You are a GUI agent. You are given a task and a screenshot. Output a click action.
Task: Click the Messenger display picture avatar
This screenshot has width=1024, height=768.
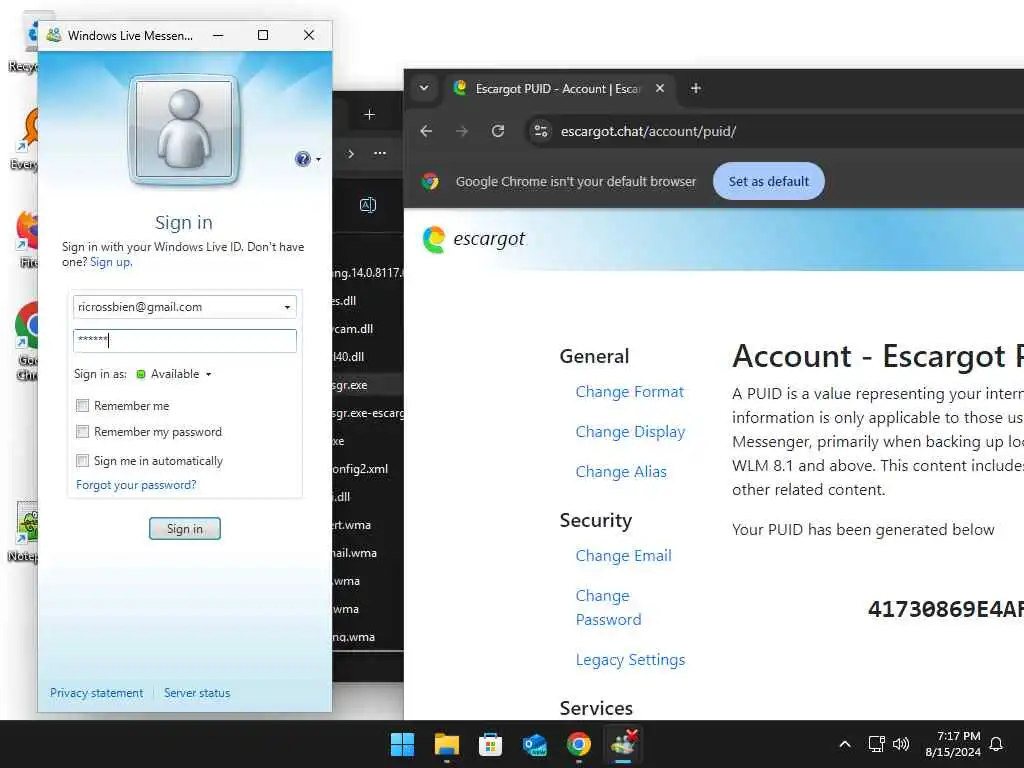pyautogui.click(x=184, y=130)
